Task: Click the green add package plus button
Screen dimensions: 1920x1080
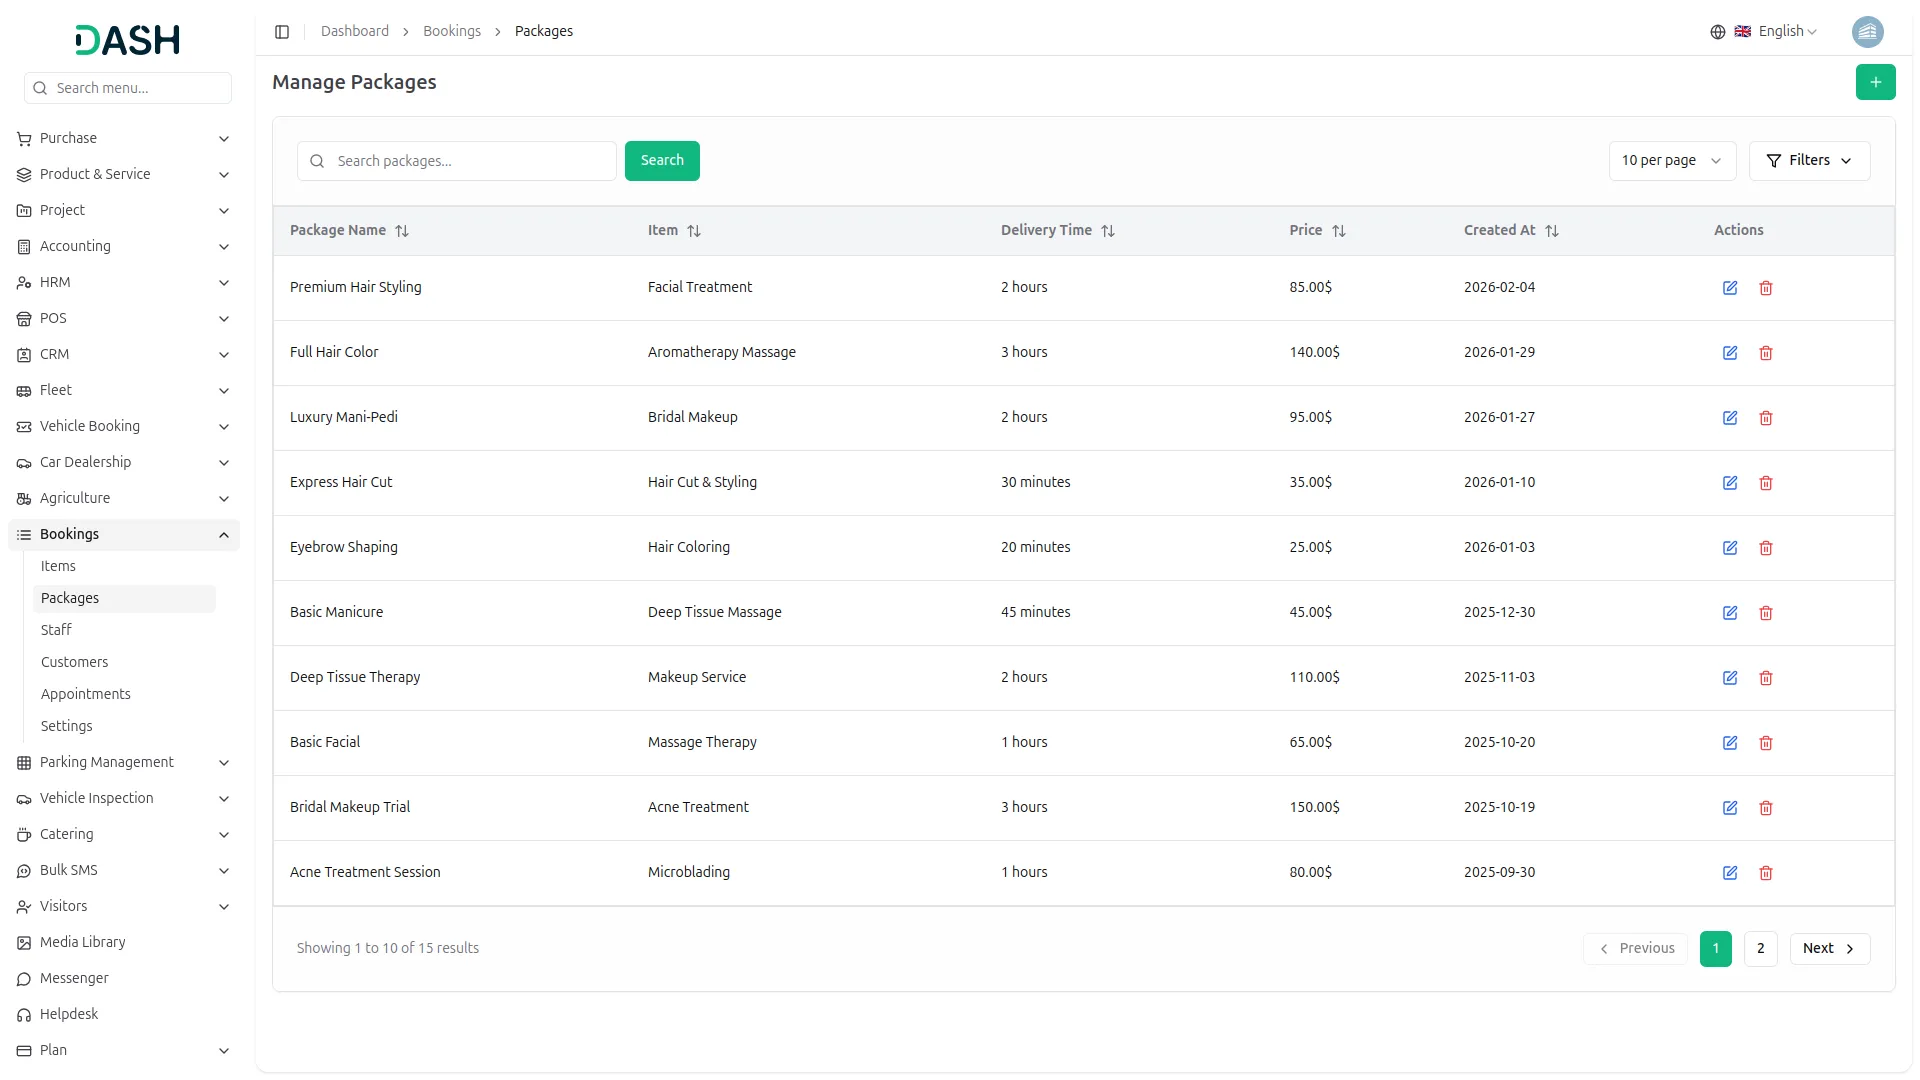Action: 1875,82
